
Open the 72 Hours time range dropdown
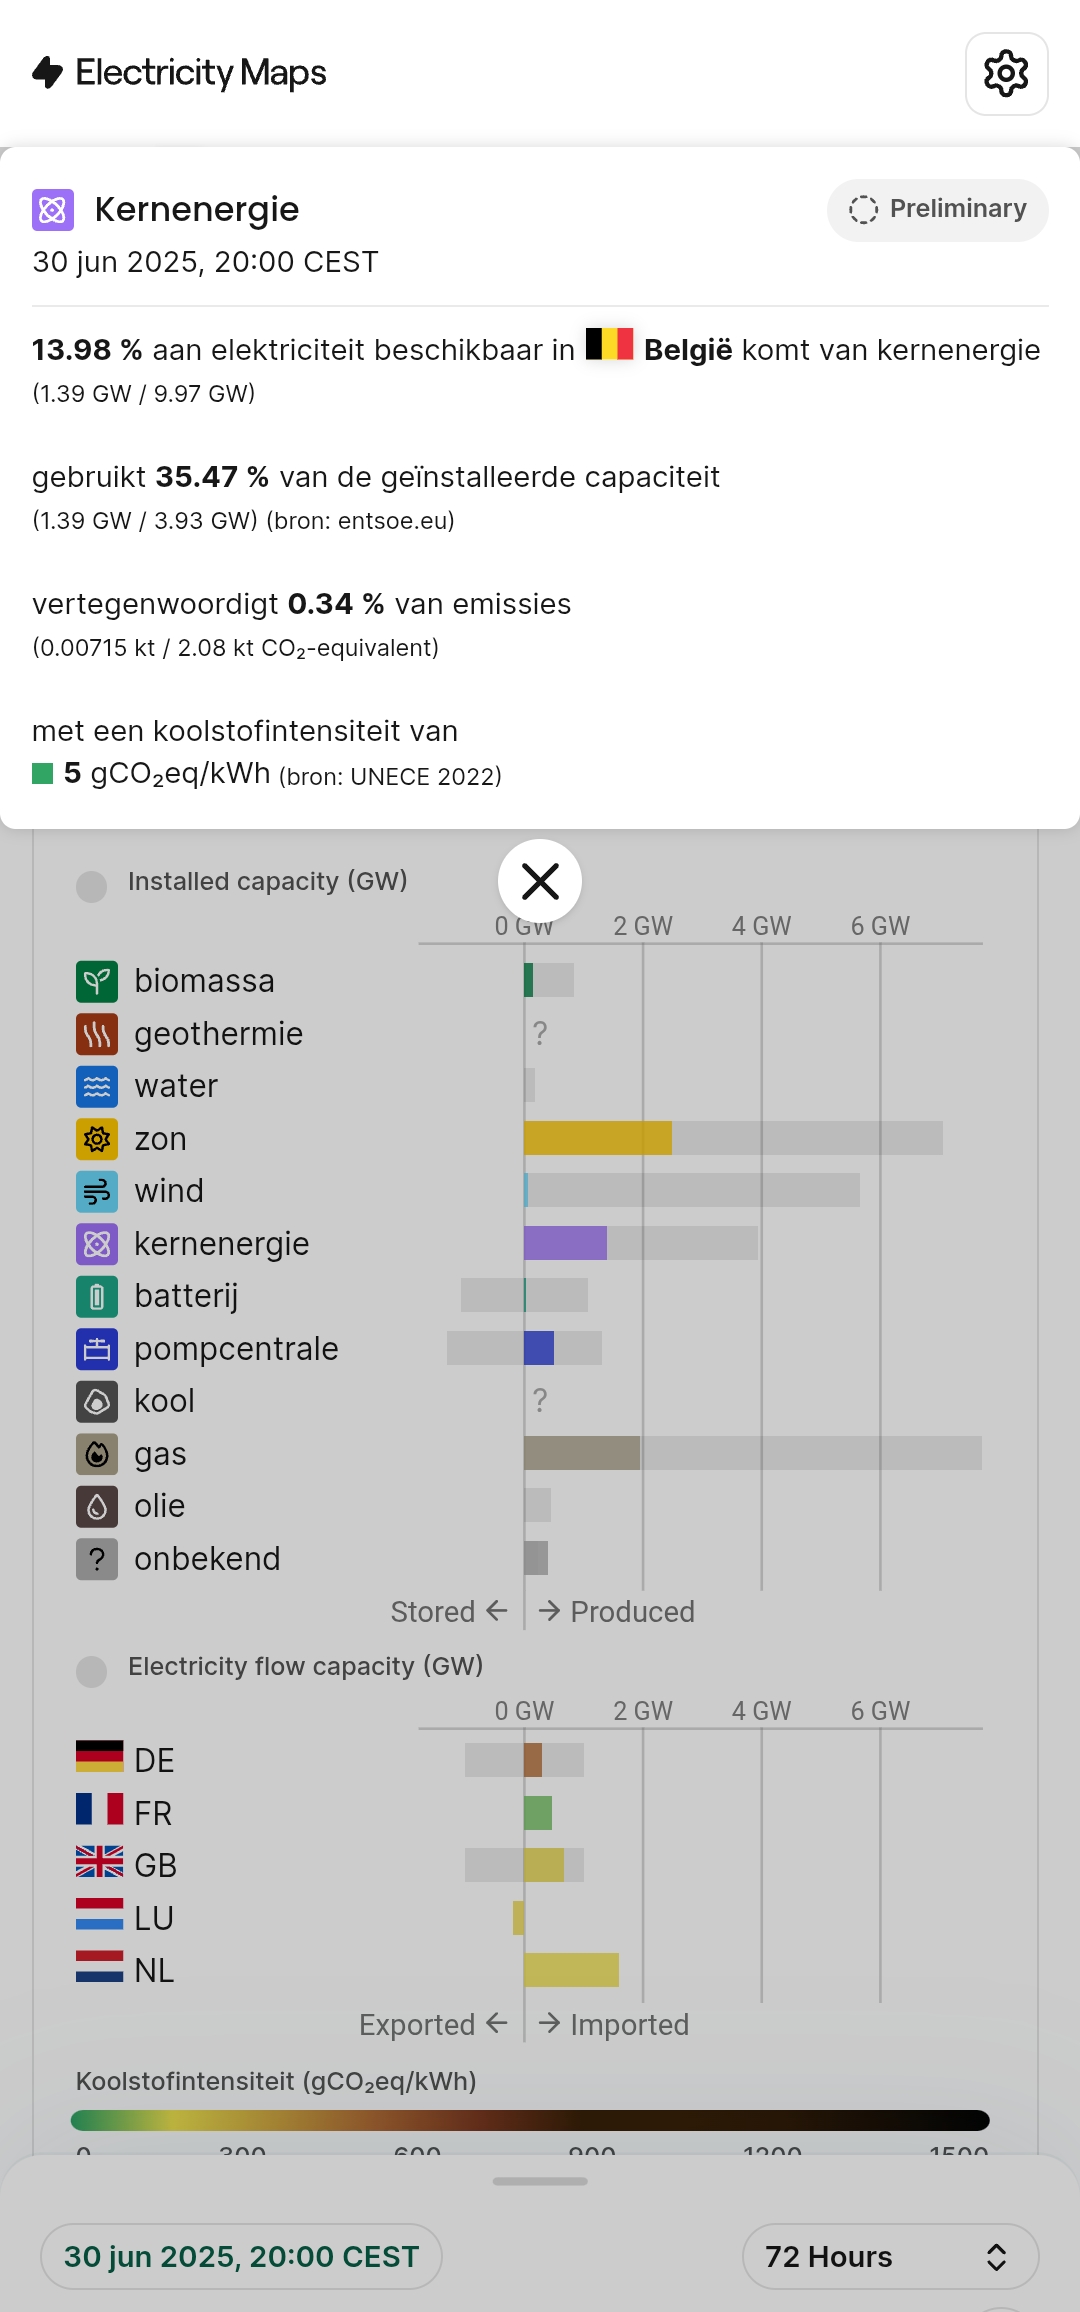889,2256
